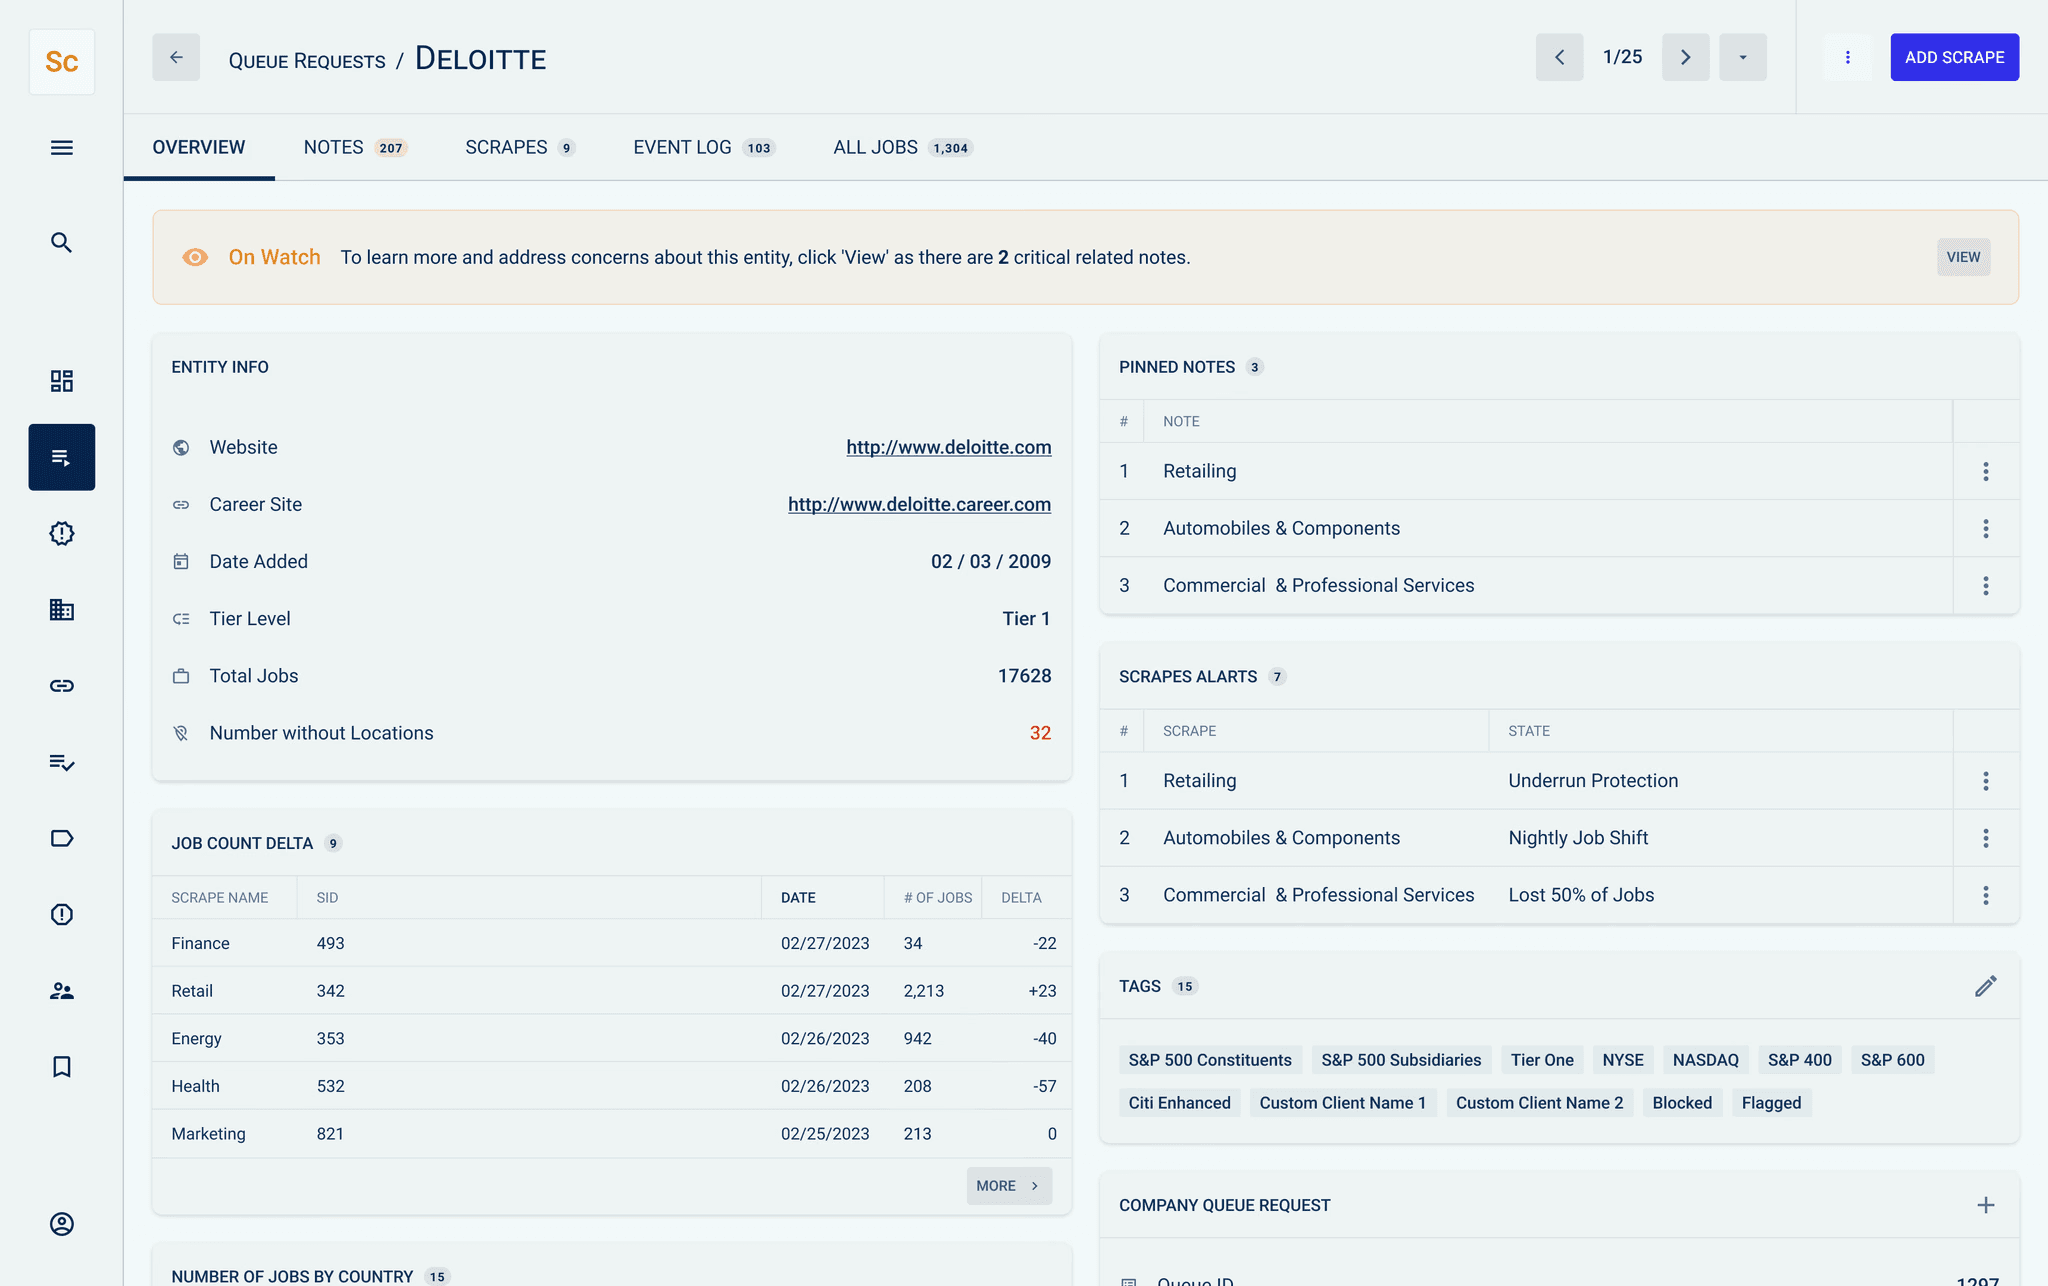Image resolution: width=2048 pixels, height=1286 pixels.
Task: Click the circled exclamation icon in the sidebar
Action: coord(62,914)
